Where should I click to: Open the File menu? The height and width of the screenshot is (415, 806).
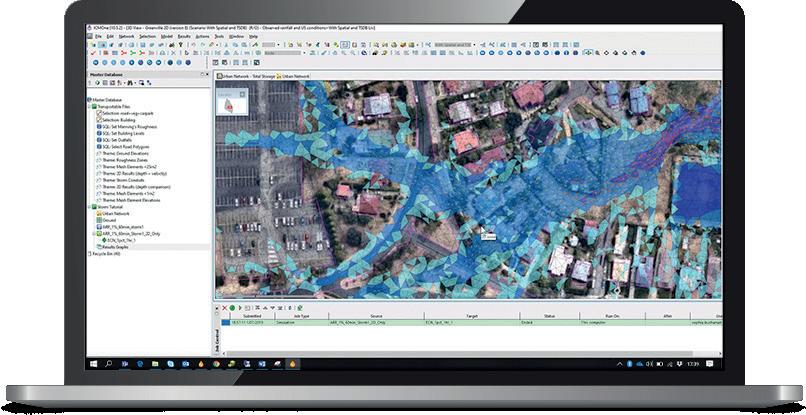click(99, 37)
